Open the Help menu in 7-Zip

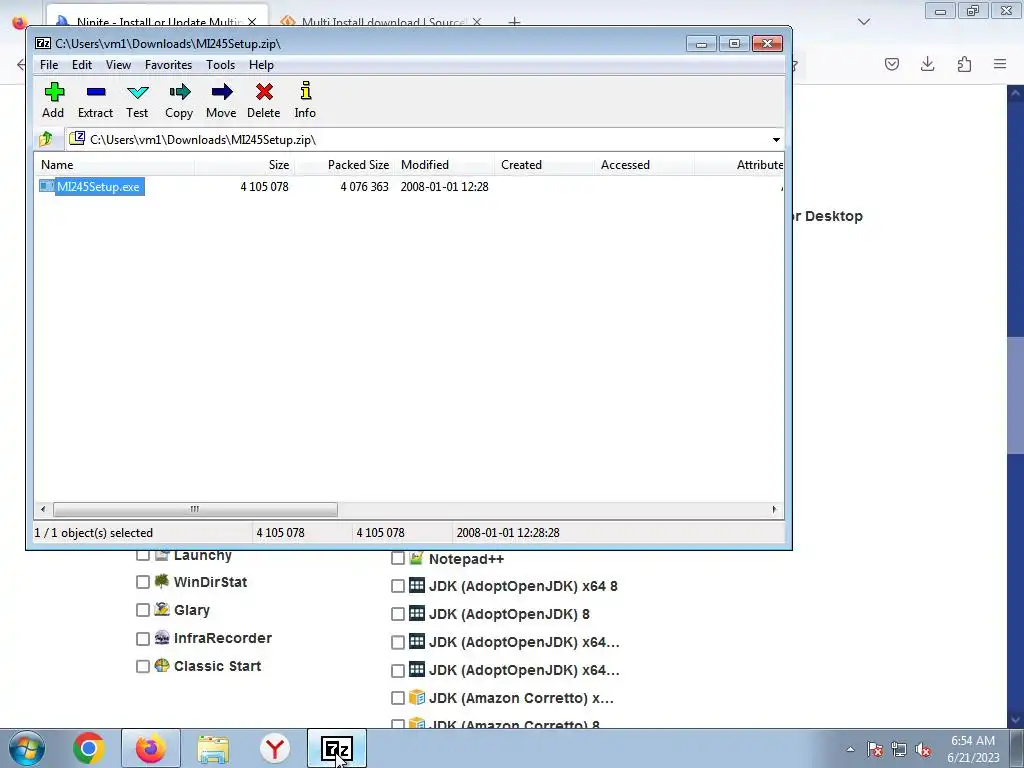(x=261, y=65)
